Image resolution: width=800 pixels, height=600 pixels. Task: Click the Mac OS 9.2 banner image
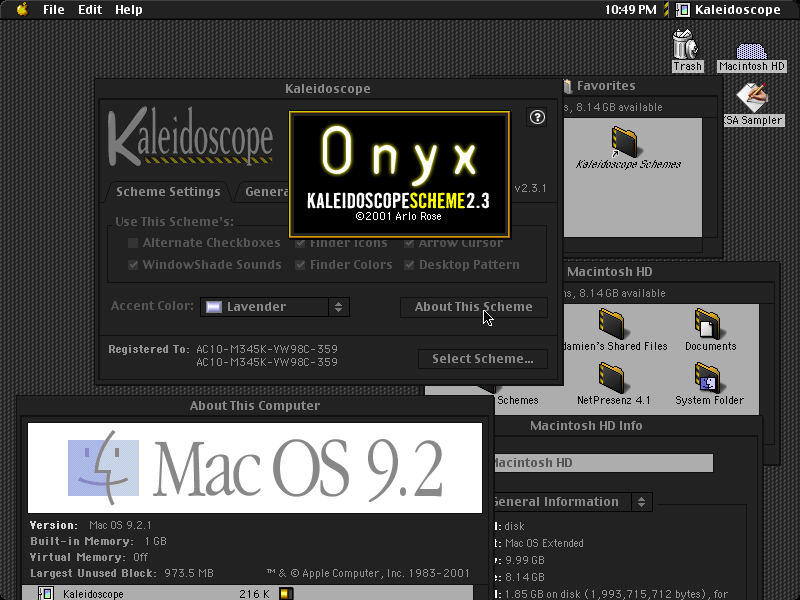pos(255,468)
